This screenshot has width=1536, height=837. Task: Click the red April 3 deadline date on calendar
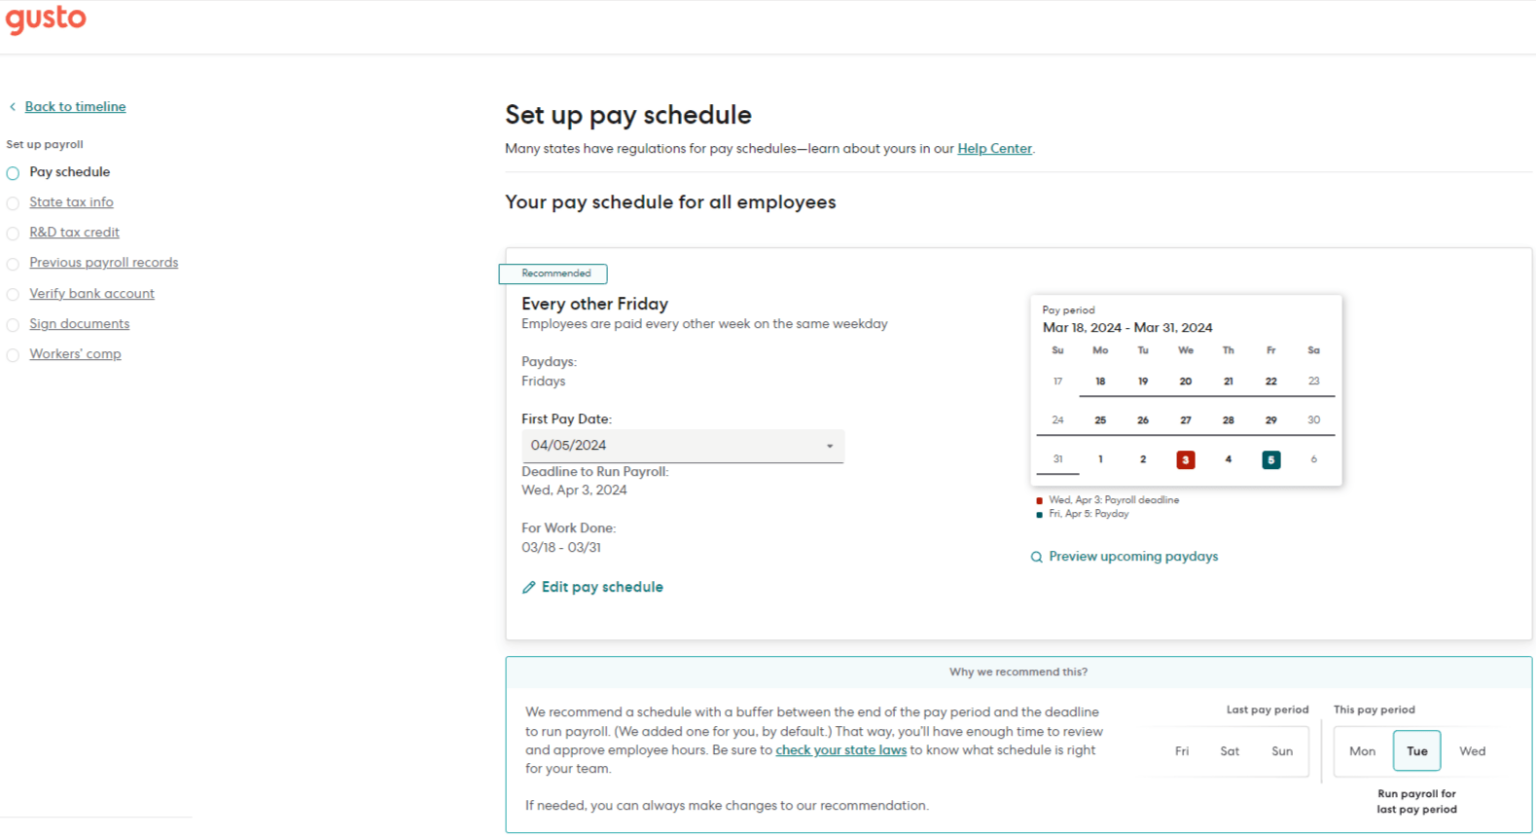[x=1185, y=459]
